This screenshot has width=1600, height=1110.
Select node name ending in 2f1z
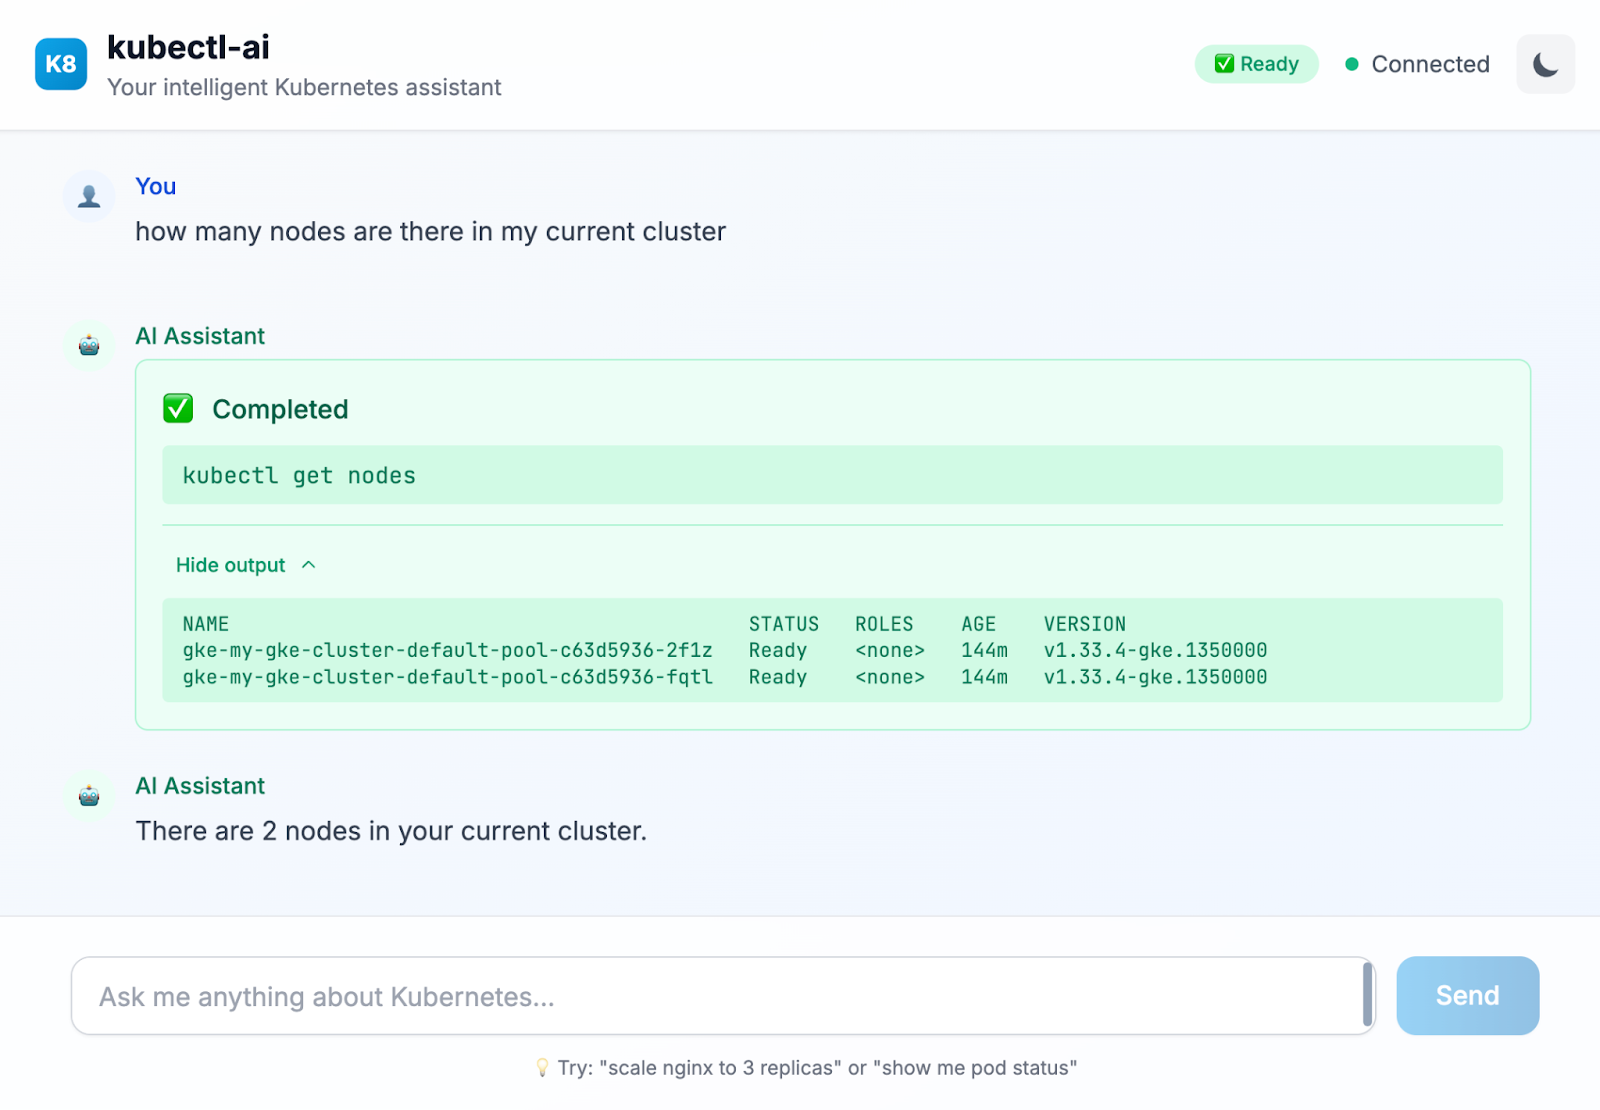(447, 650)
